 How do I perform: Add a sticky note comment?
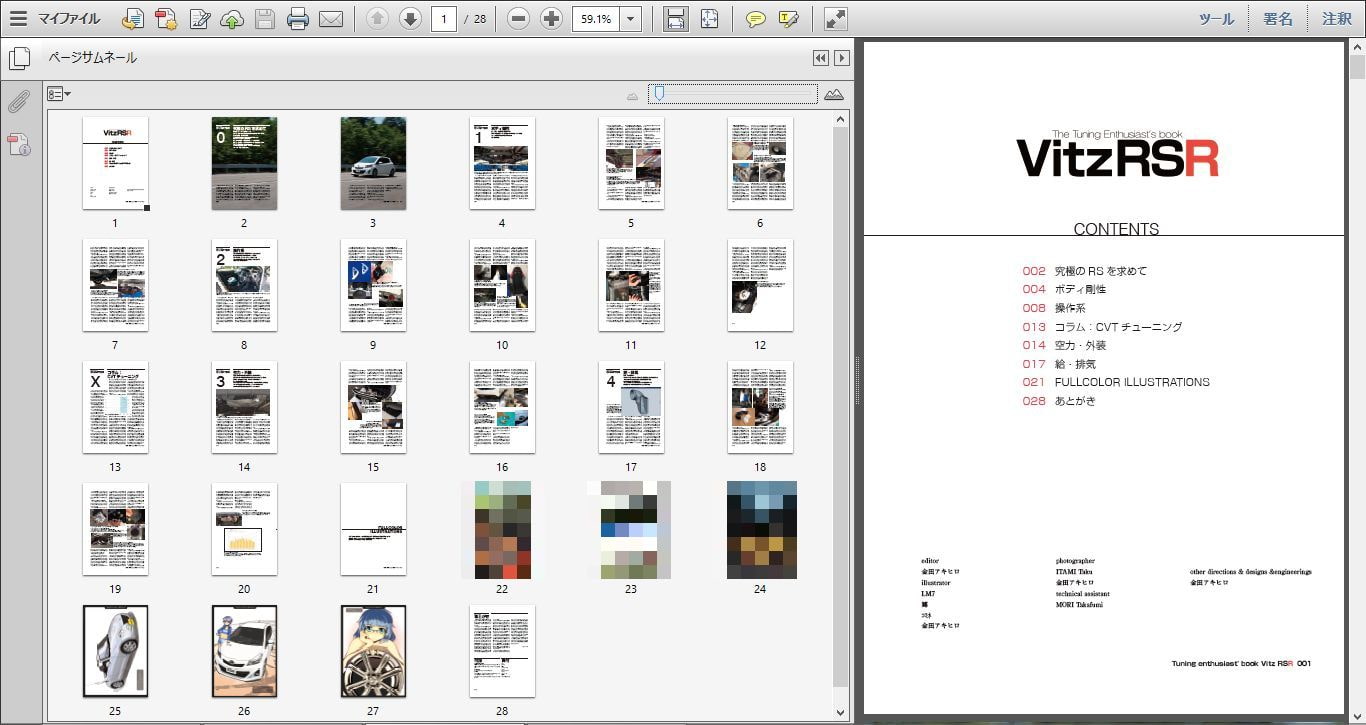pyautogui.click(x=755, y=18)
